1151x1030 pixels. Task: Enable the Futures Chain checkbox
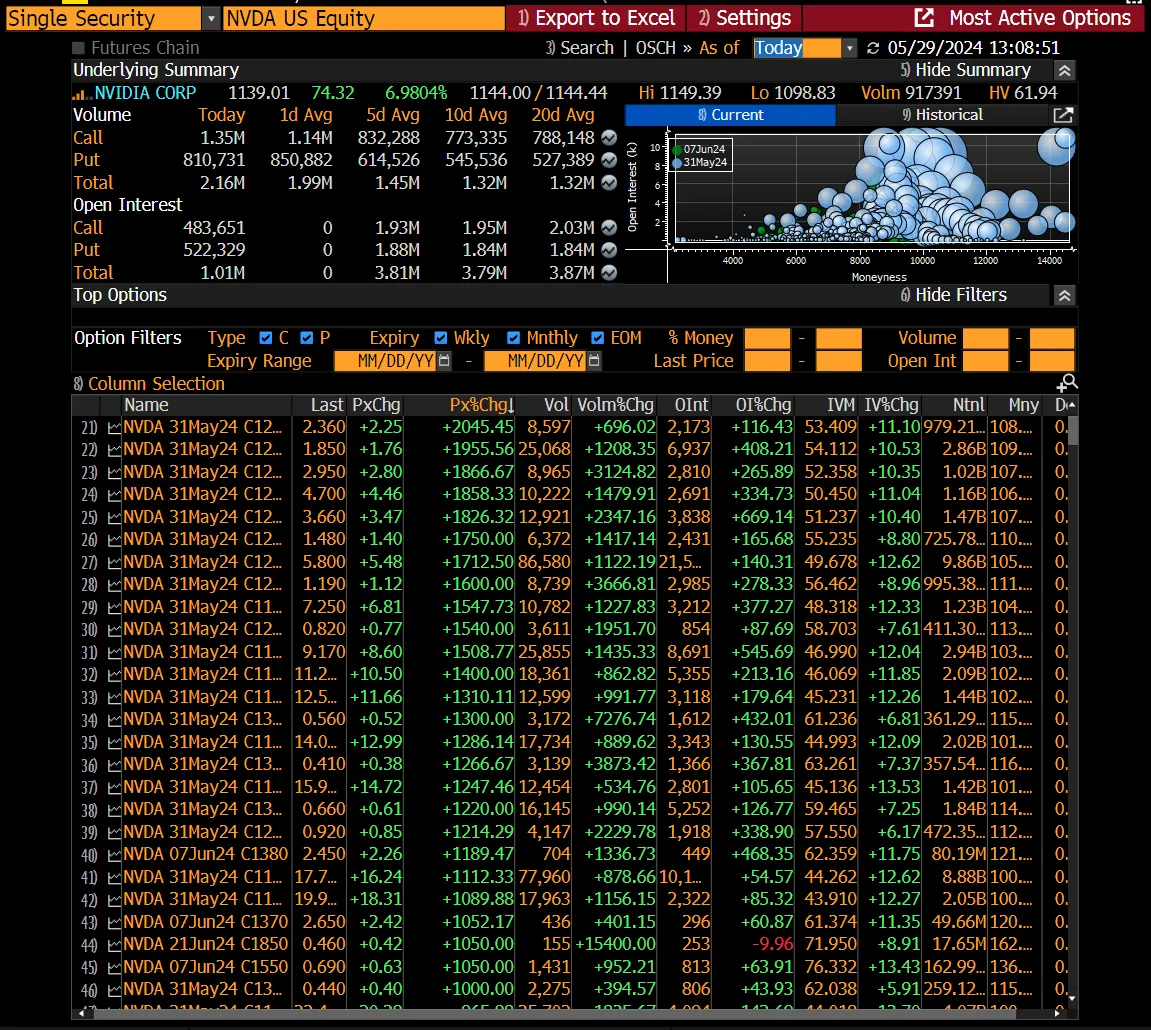[79, 48]
